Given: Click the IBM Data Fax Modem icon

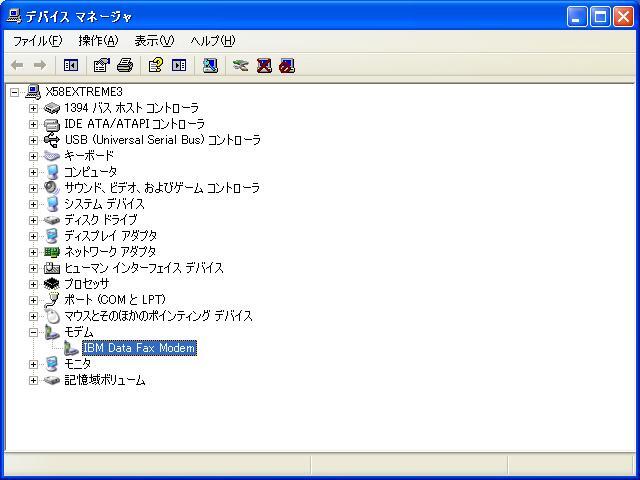Looking at the screenshot, I should coord(71,348).
